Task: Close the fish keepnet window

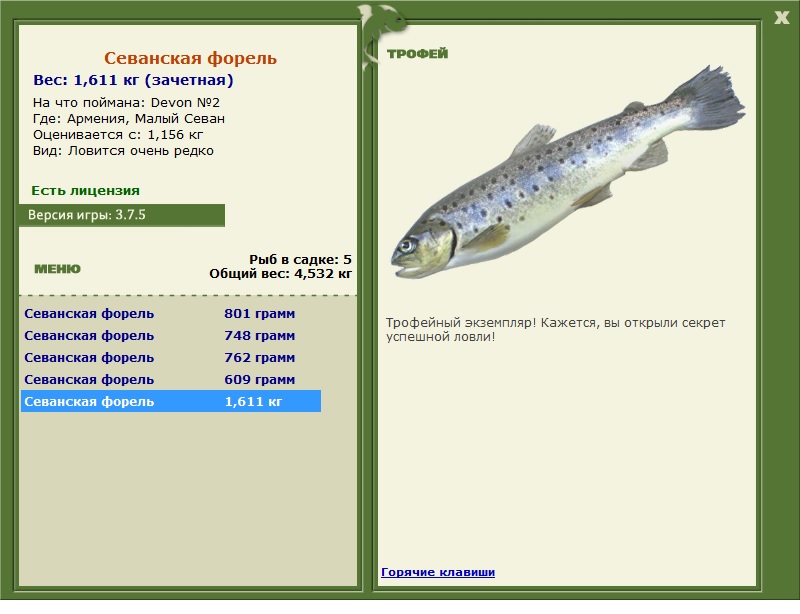Action: [781, 17]
